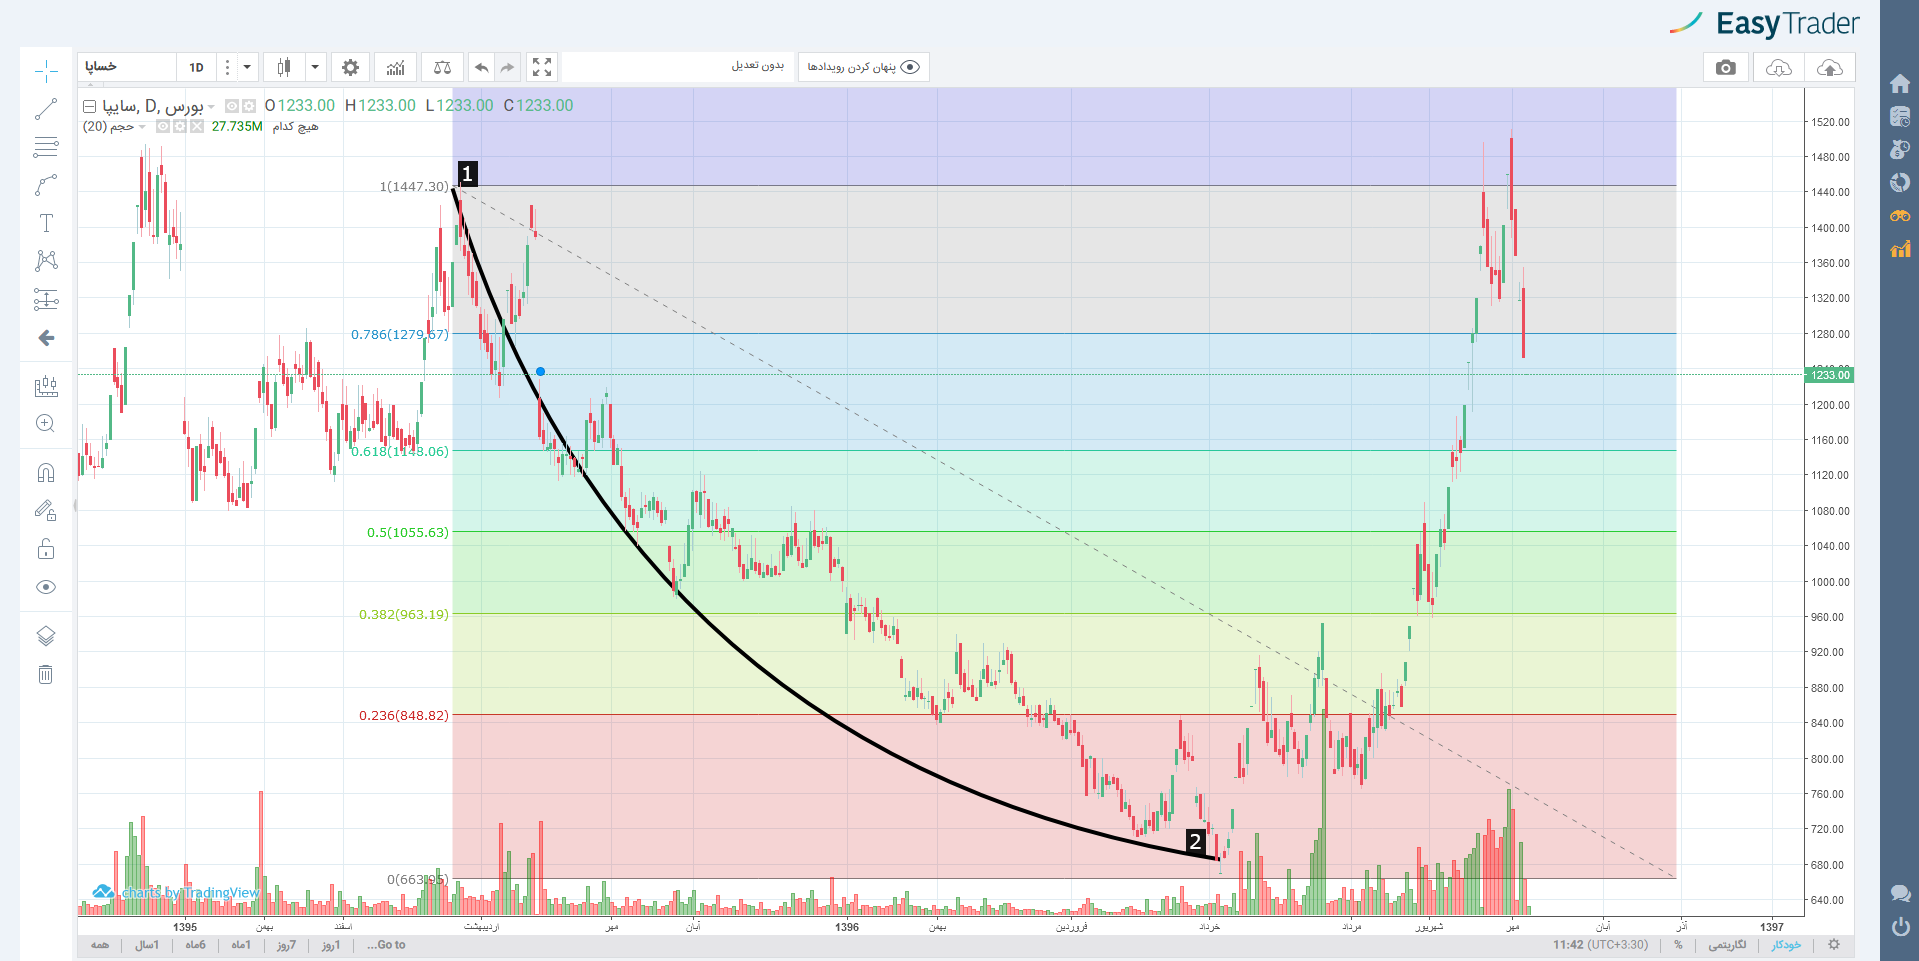The image size is (1919, 961).
Task: Enter fullscreen mode with the expand arrows
Action: pyautogui.click(x=542, y=67)
